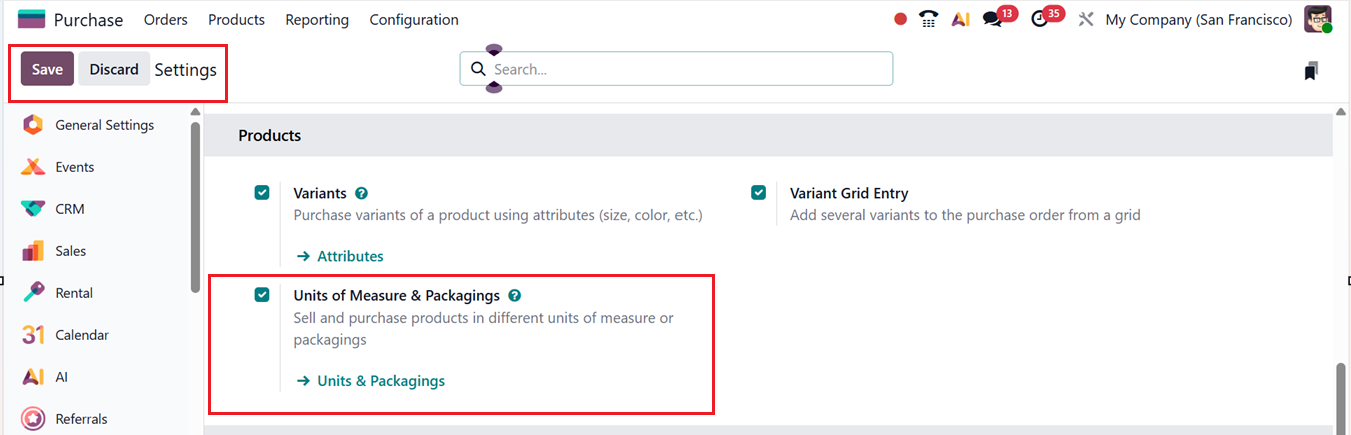1351x435 pixels.
Task: Click the debug tools wrench icon
Action: [1086, 19]
